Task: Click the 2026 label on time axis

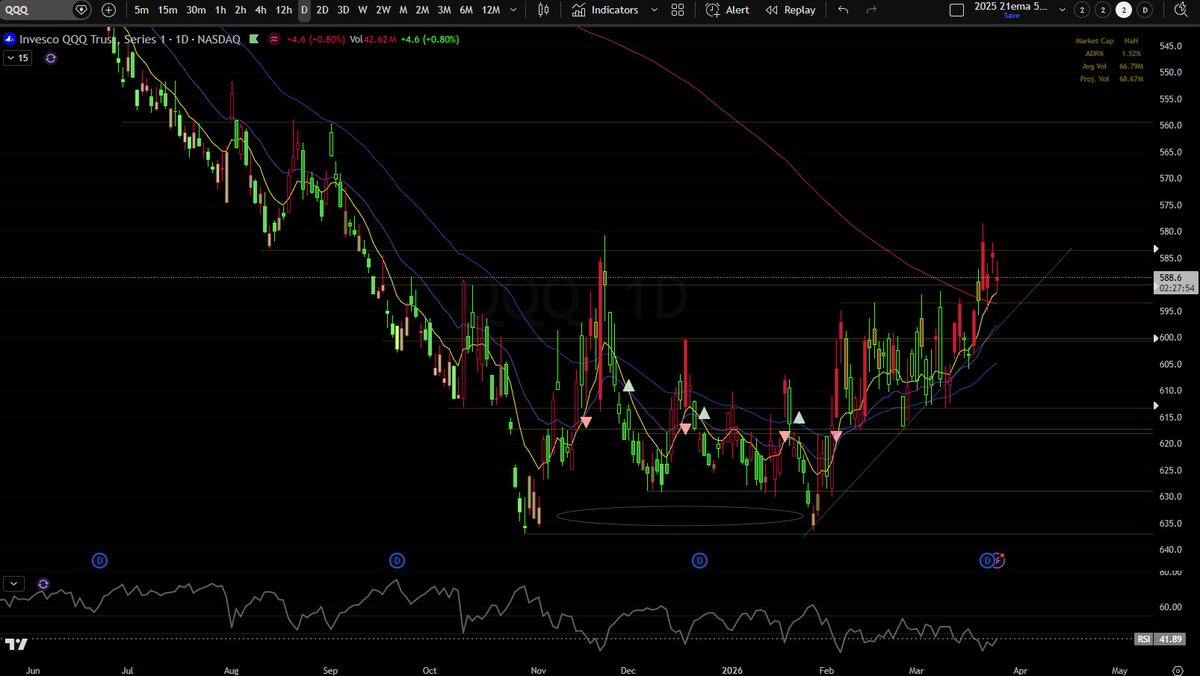Action: pos(730,670)
